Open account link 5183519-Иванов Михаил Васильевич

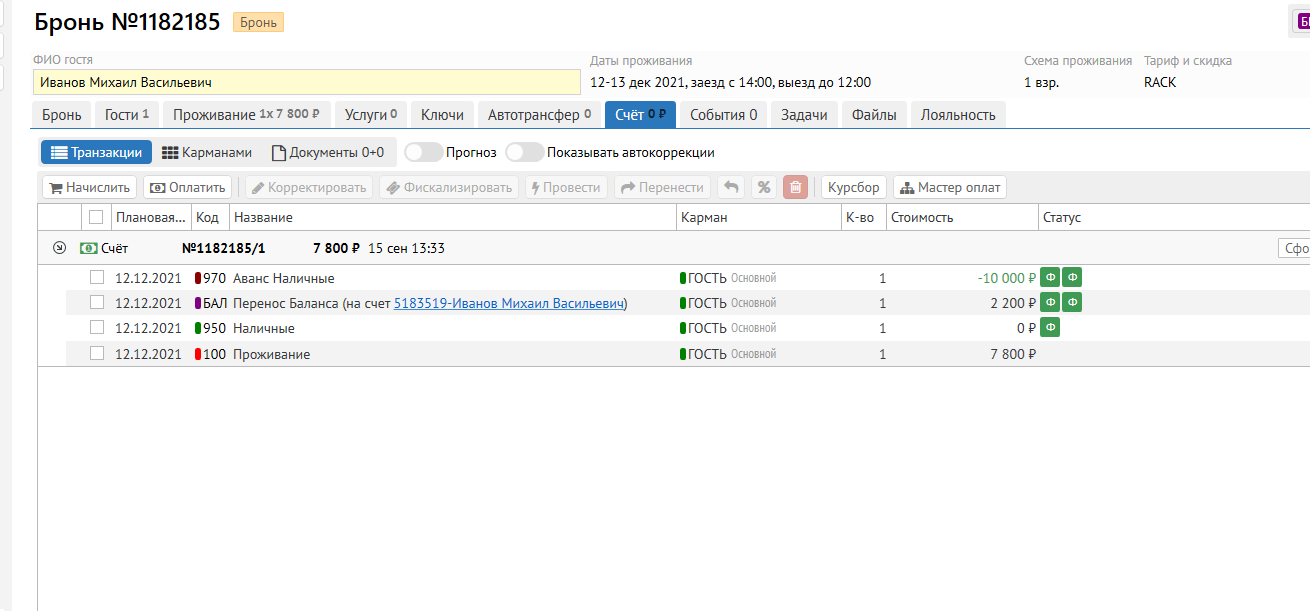(x=509, y=303)
